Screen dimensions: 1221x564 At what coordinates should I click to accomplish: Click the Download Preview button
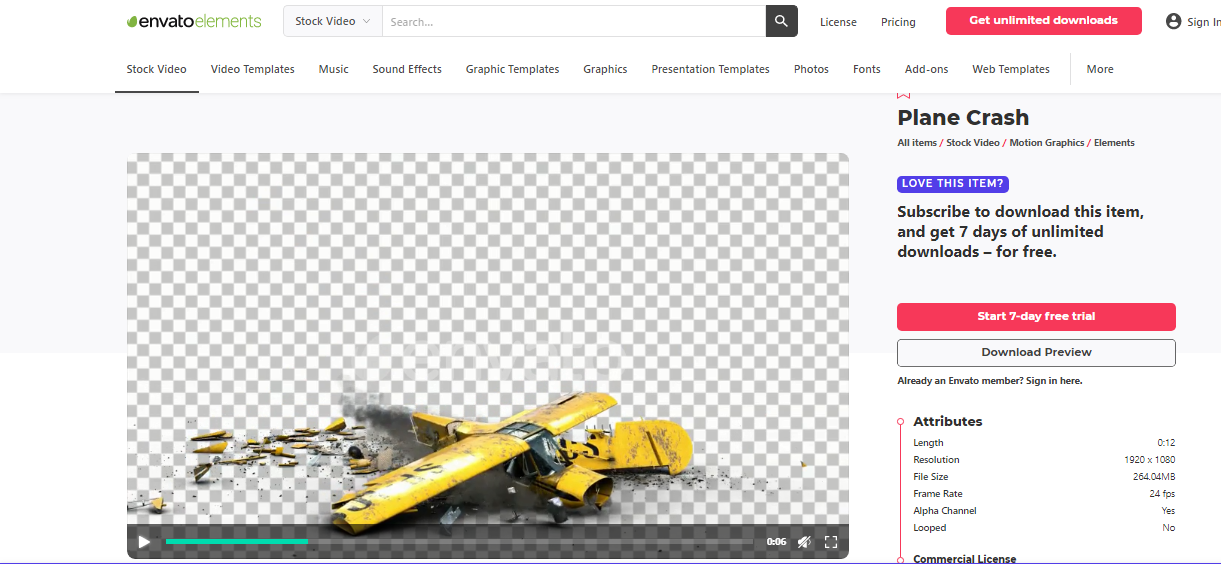tap(1036, 353)
